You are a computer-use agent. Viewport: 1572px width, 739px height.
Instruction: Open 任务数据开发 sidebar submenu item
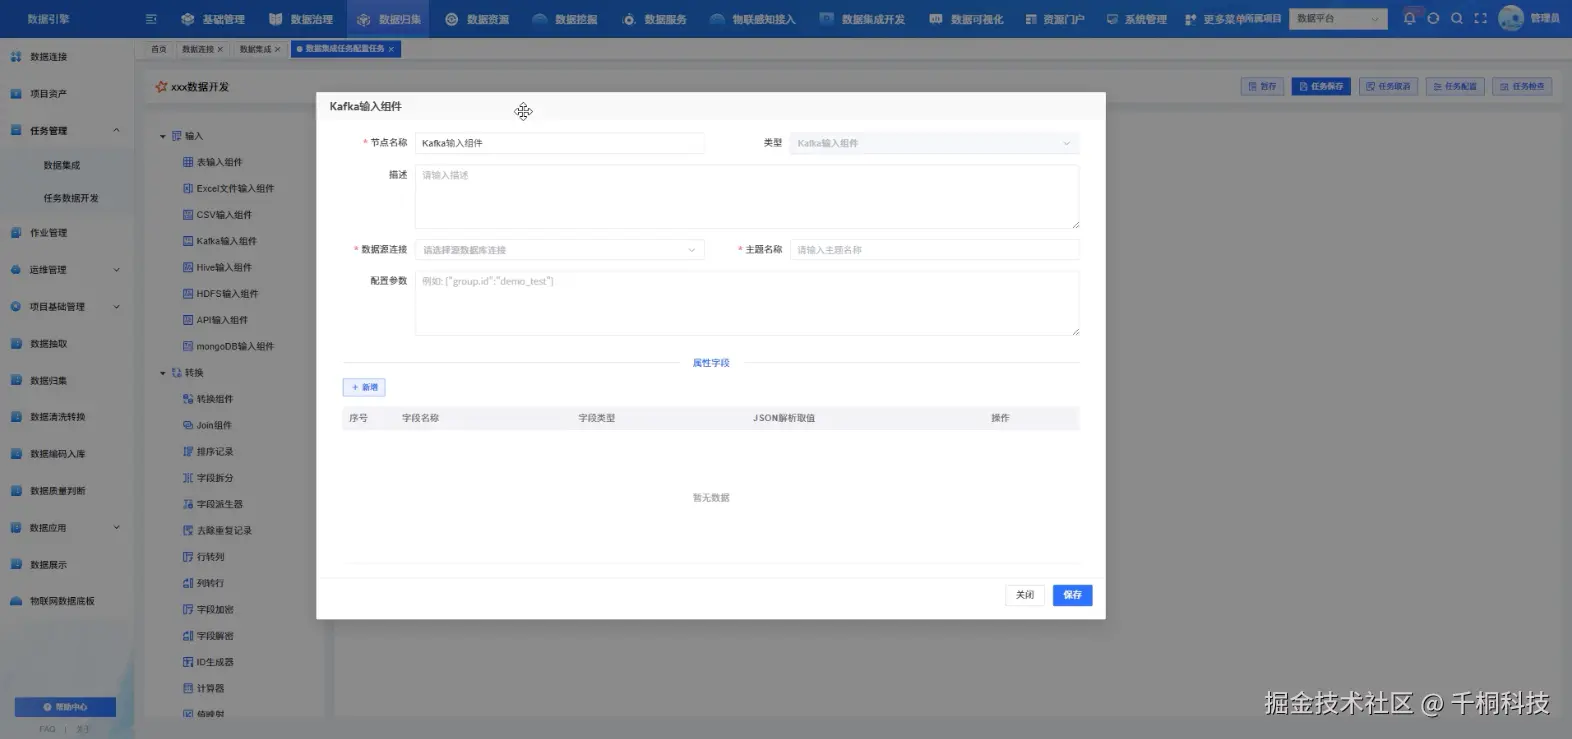coord(70,198)
